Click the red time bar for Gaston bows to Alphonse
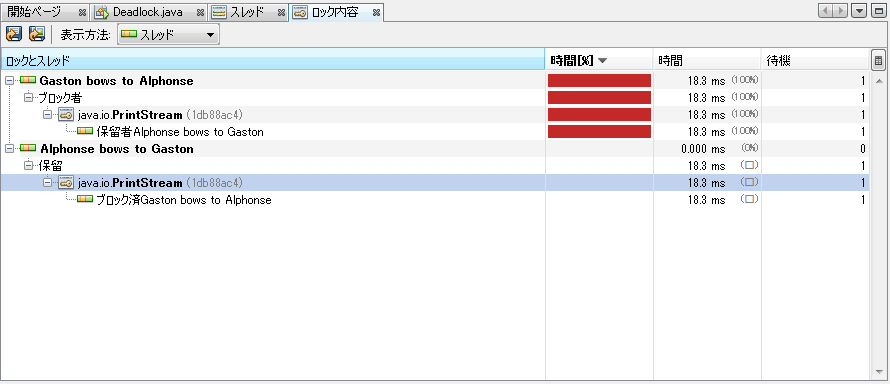This screenshot has width=890, height=384. click(599, 81)
